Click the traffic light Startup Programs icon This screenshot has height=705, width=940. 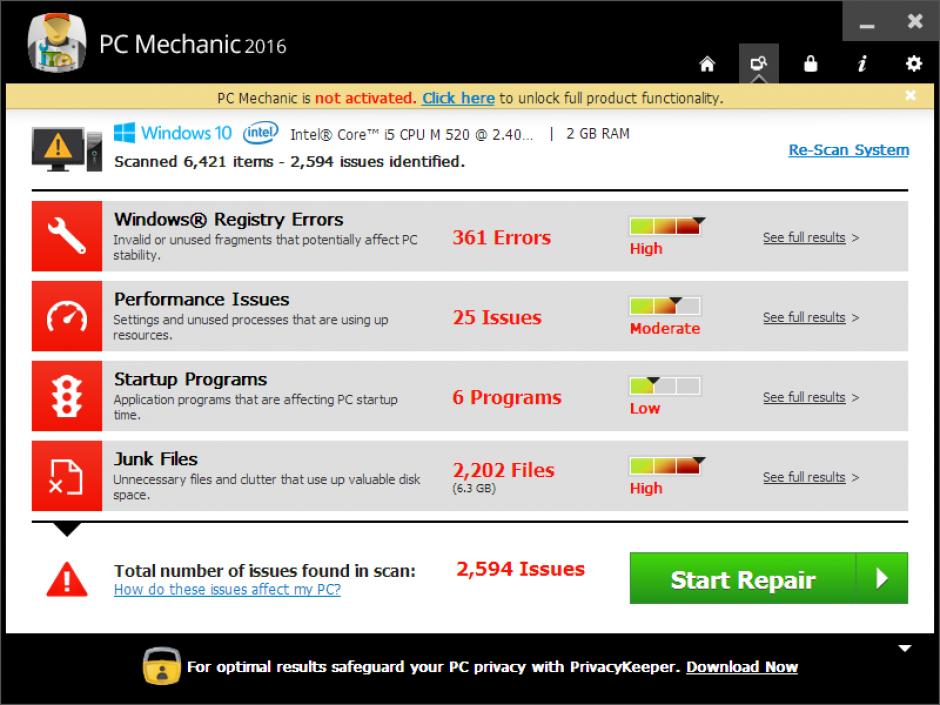point(67,396)
